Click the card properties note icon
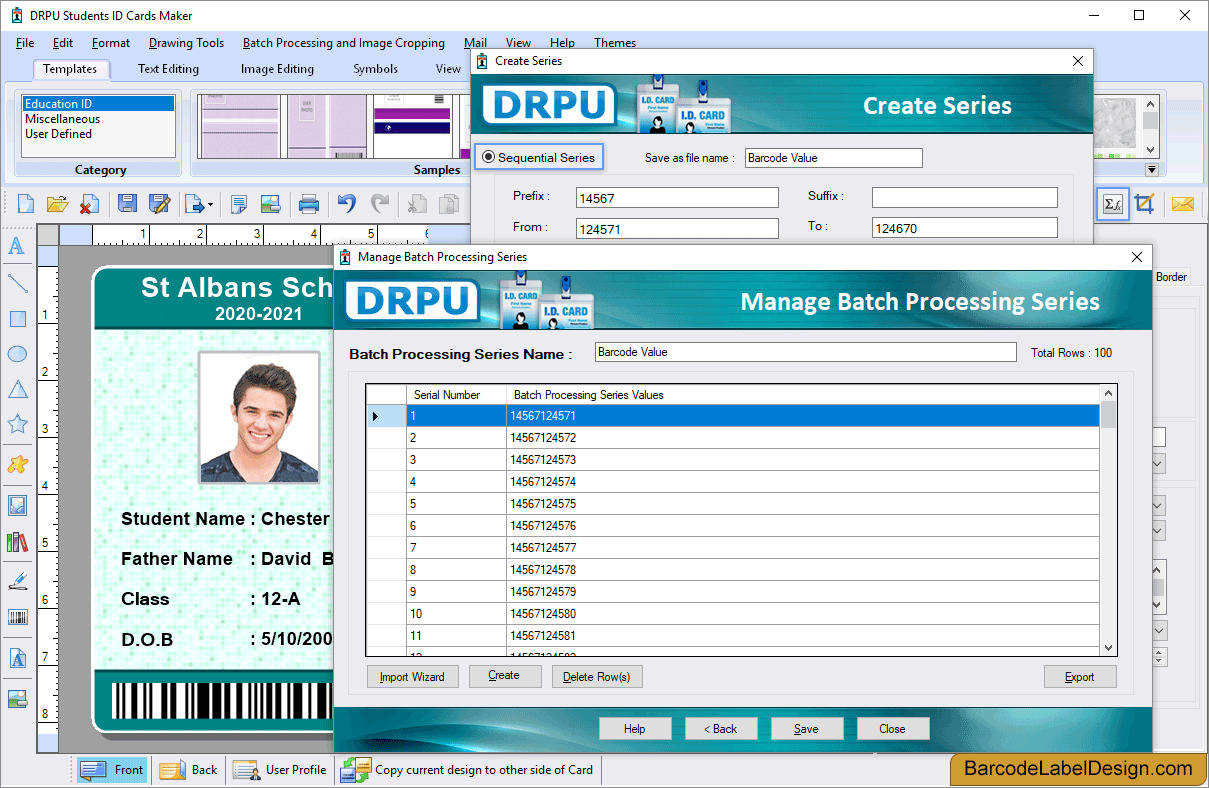The height and width of the screenshot is (788, 1209). coord(239,204)
